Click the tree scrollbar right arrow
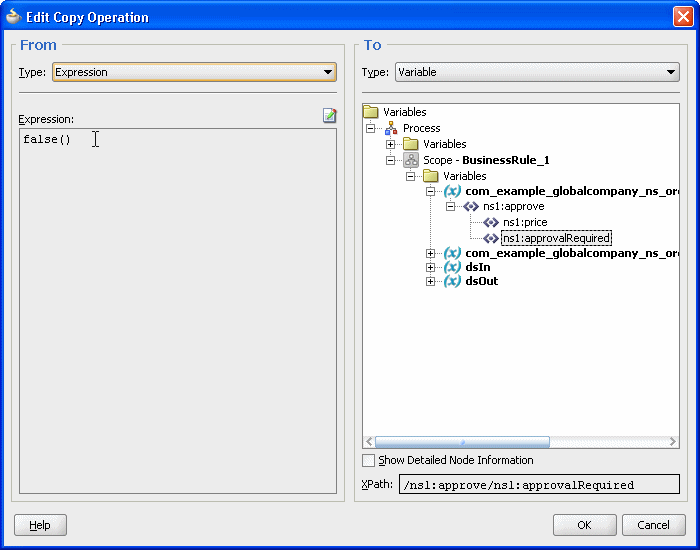Screen dimensions: 700x550 click(x=672, y=442)
